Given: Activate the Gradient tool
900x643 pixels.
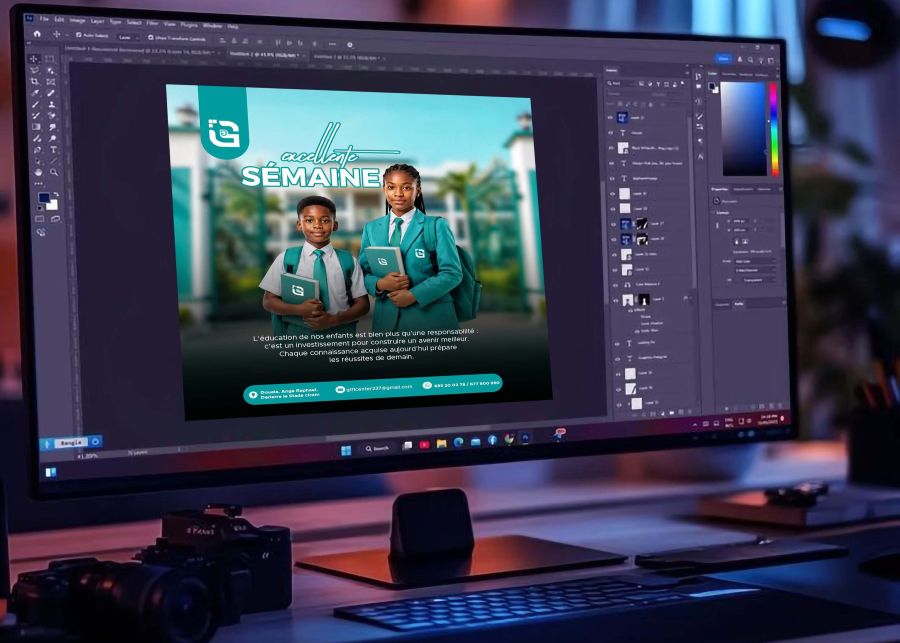Looking at the screenshot, I should [37, 127].
